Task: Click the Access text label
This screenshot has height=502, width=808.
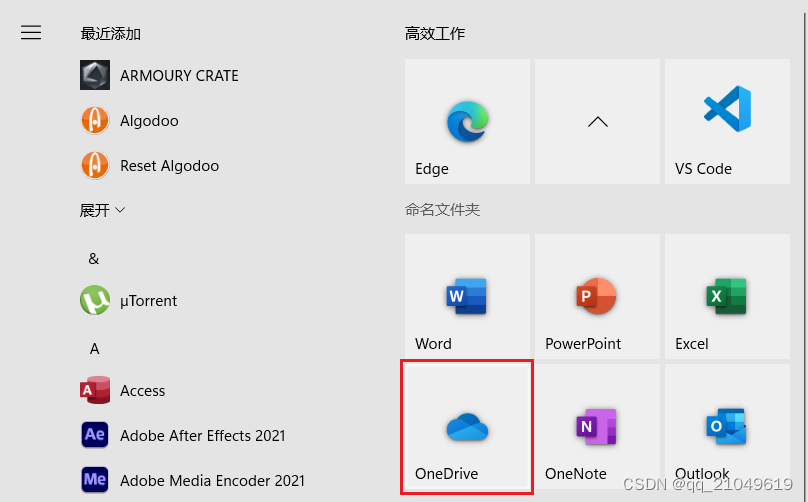Action: [x=143, y=391]
